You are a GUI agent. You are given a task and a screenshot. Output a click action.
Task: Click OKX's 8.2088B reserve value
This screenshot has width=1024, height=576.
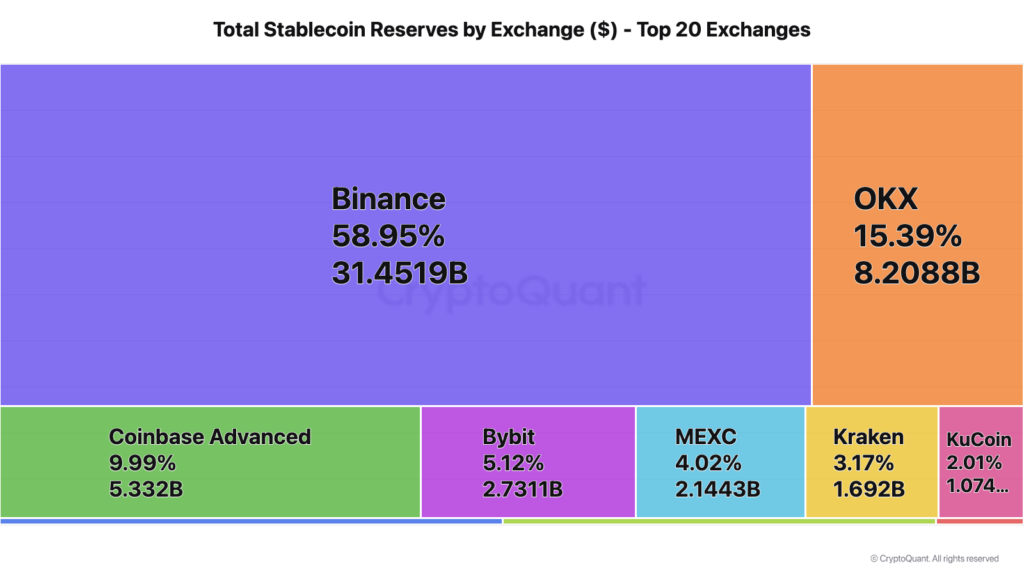pos(916,272)
